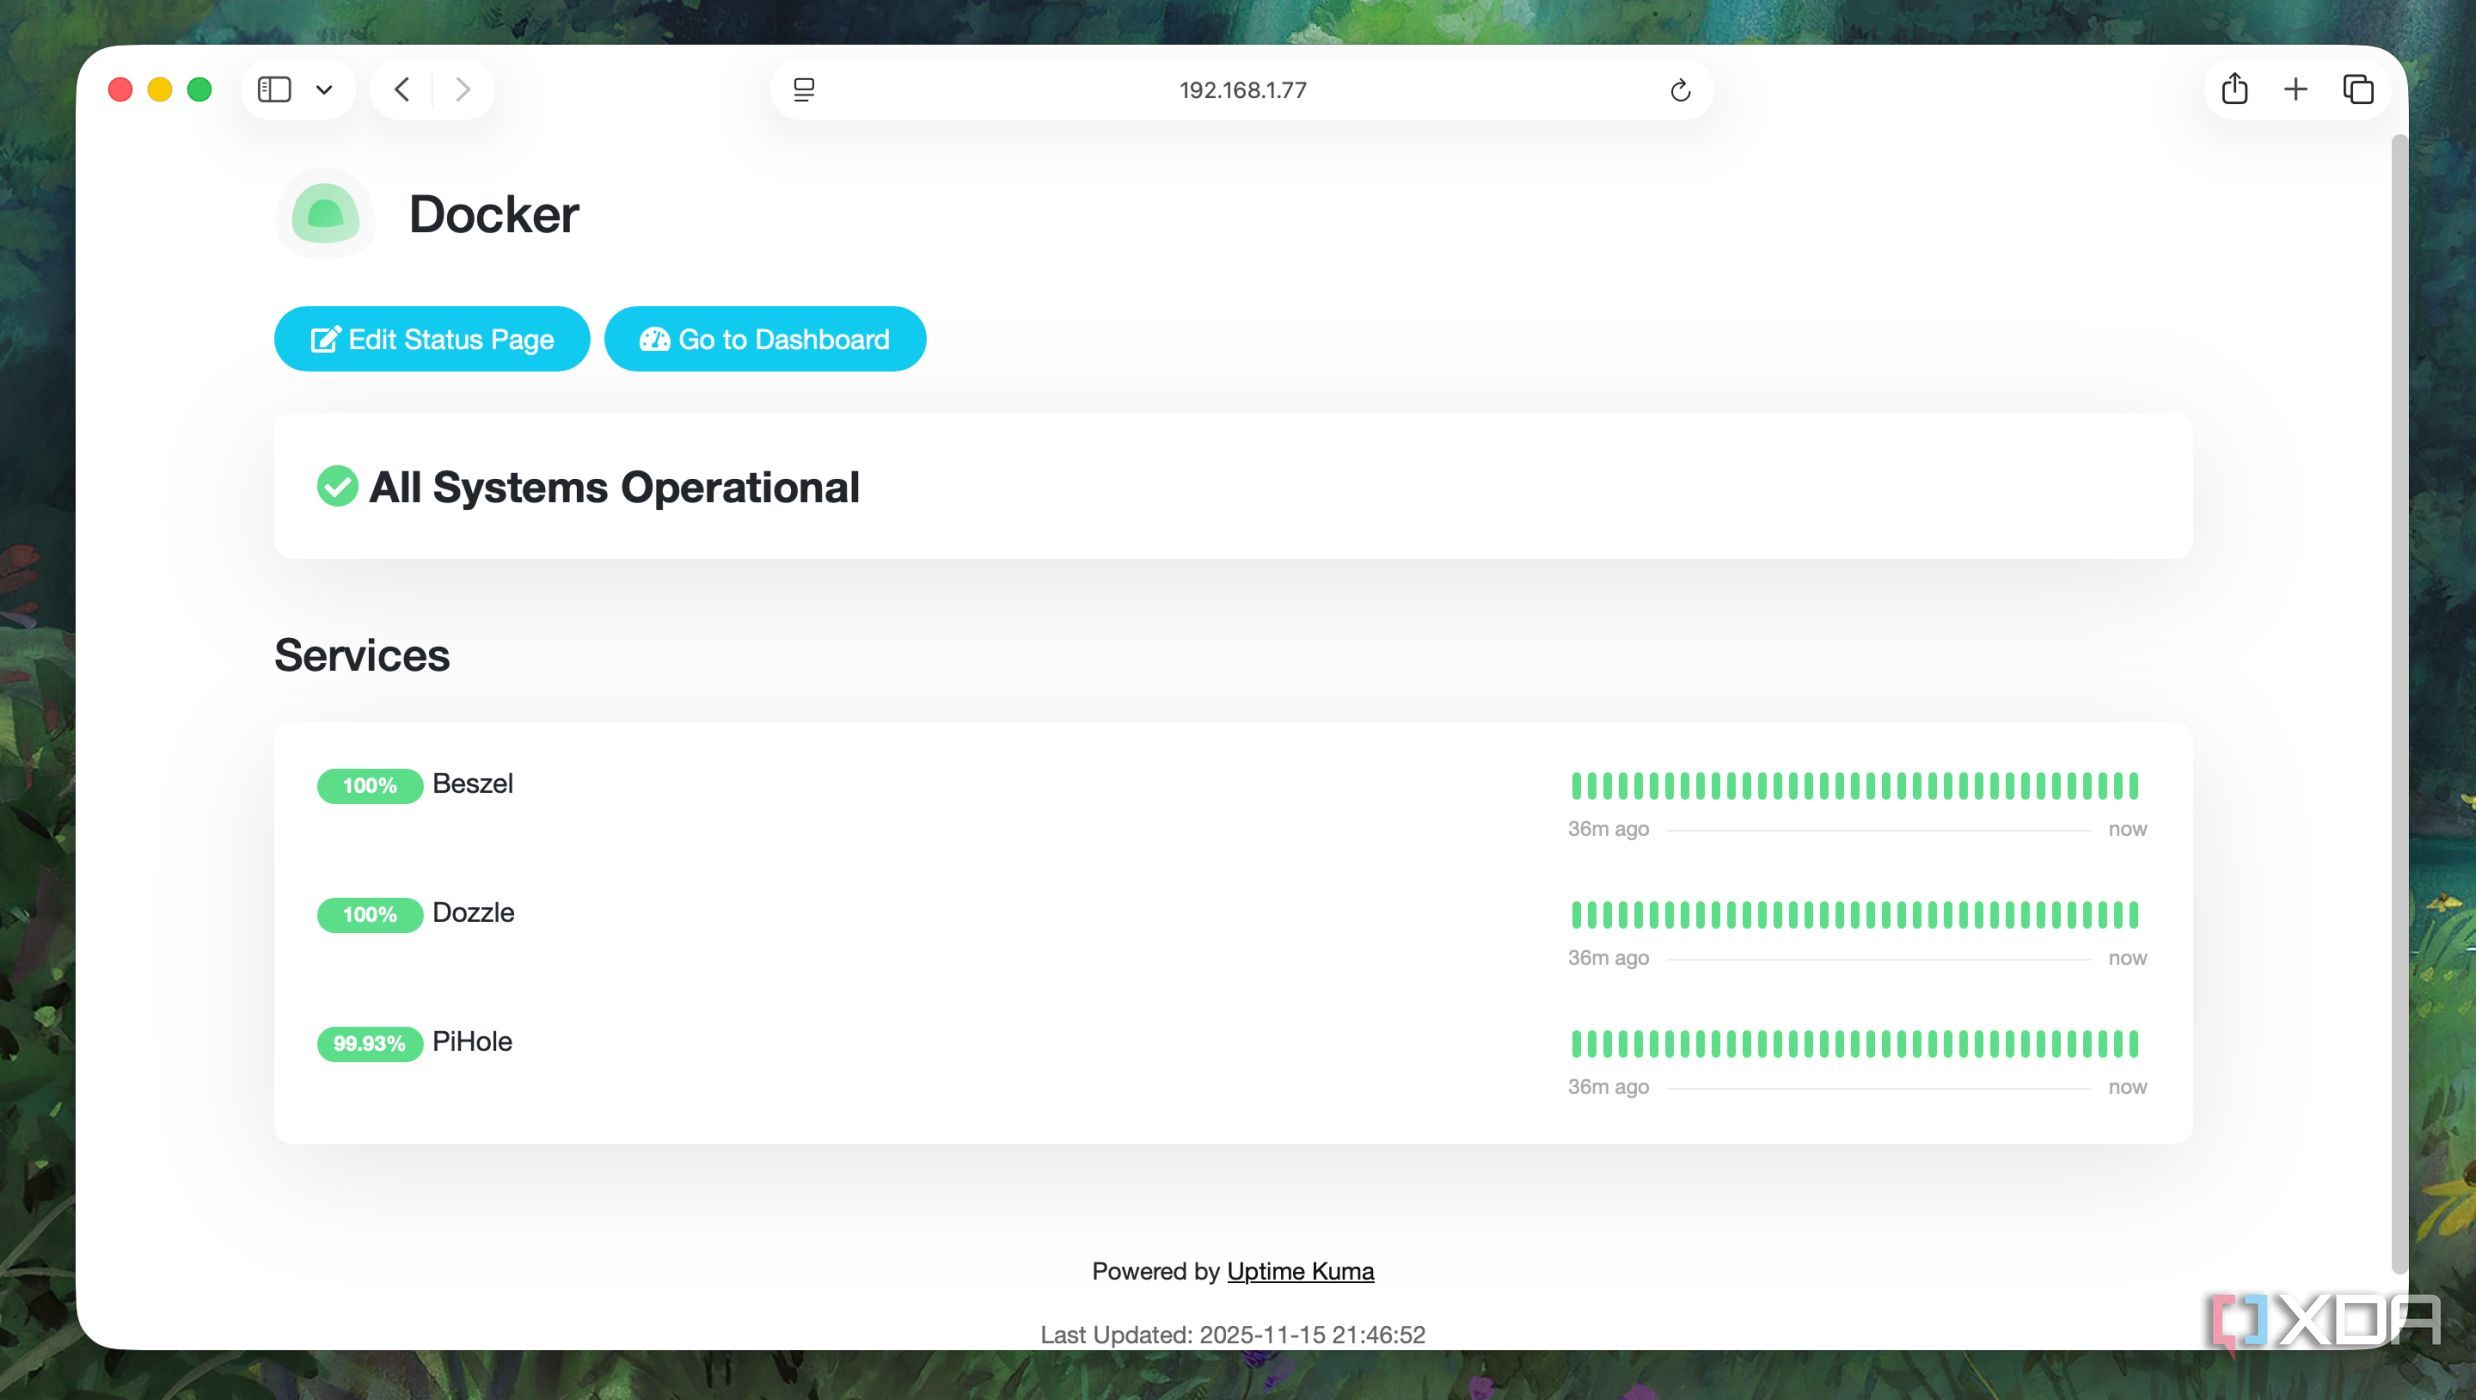2476x1400 pixels.
Task: Minimize the Safari window with yellow button
Action: 160,90
